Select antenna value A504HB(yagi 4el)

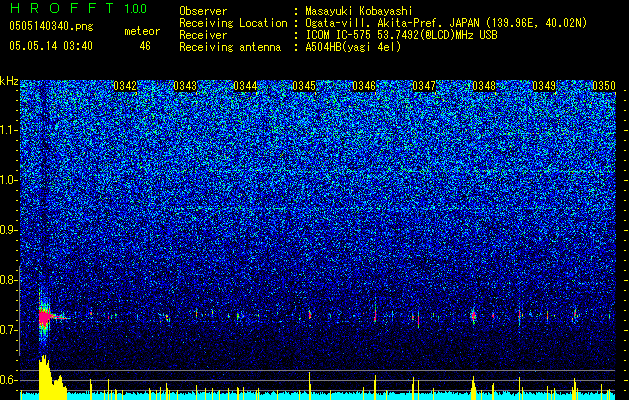tap(353, 47)
